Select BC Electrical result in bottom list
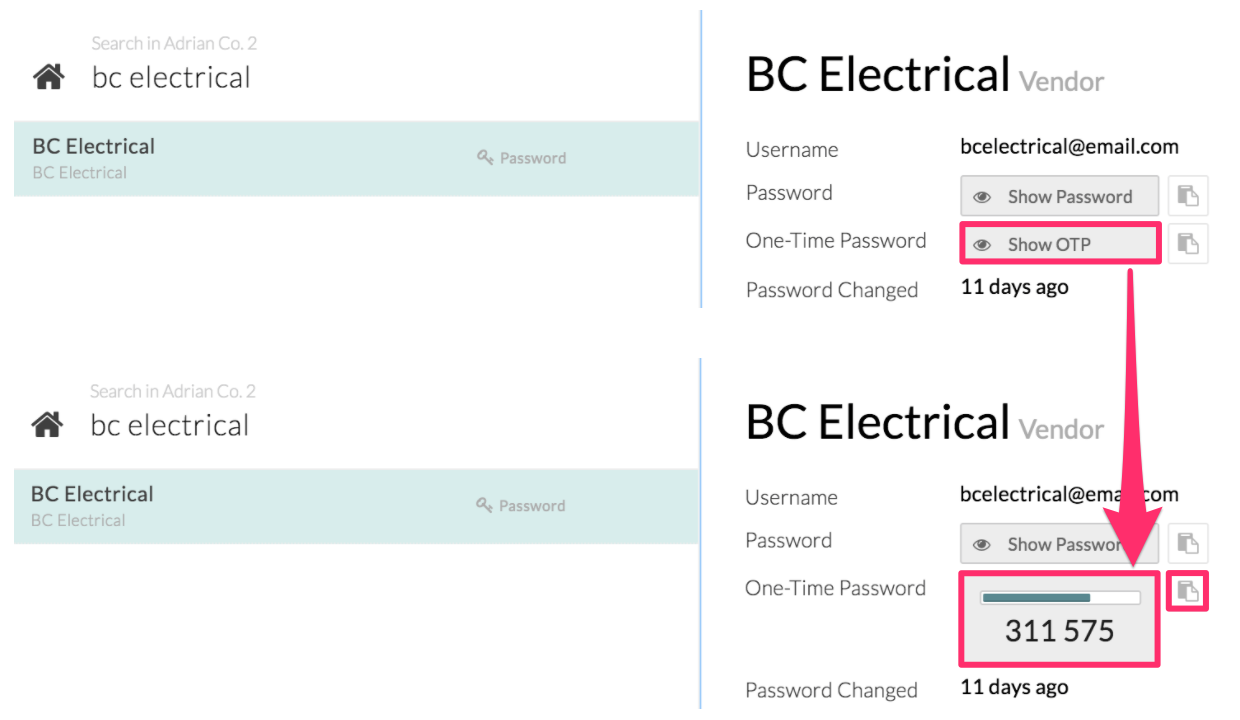Image resolution: width=1240 pixels, height=720 pixels. (356, 506)
